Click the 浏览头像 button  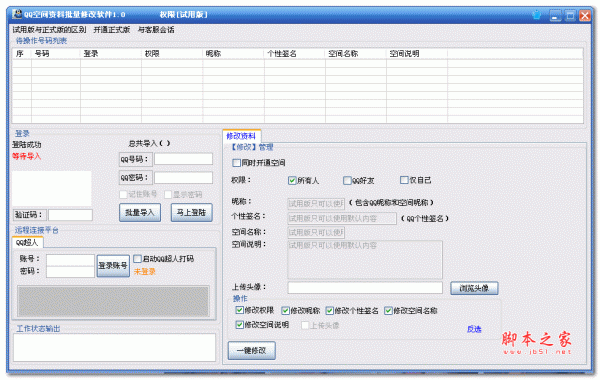tap(474, 288)
